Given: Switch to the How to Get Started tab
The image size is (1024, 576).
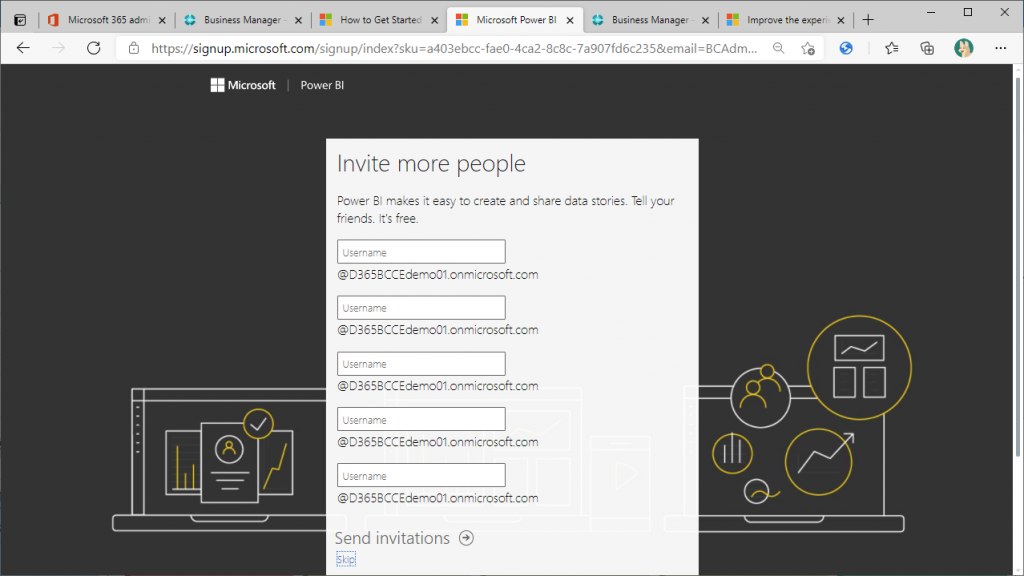Looking at the screenshot, I should [380, 20].
